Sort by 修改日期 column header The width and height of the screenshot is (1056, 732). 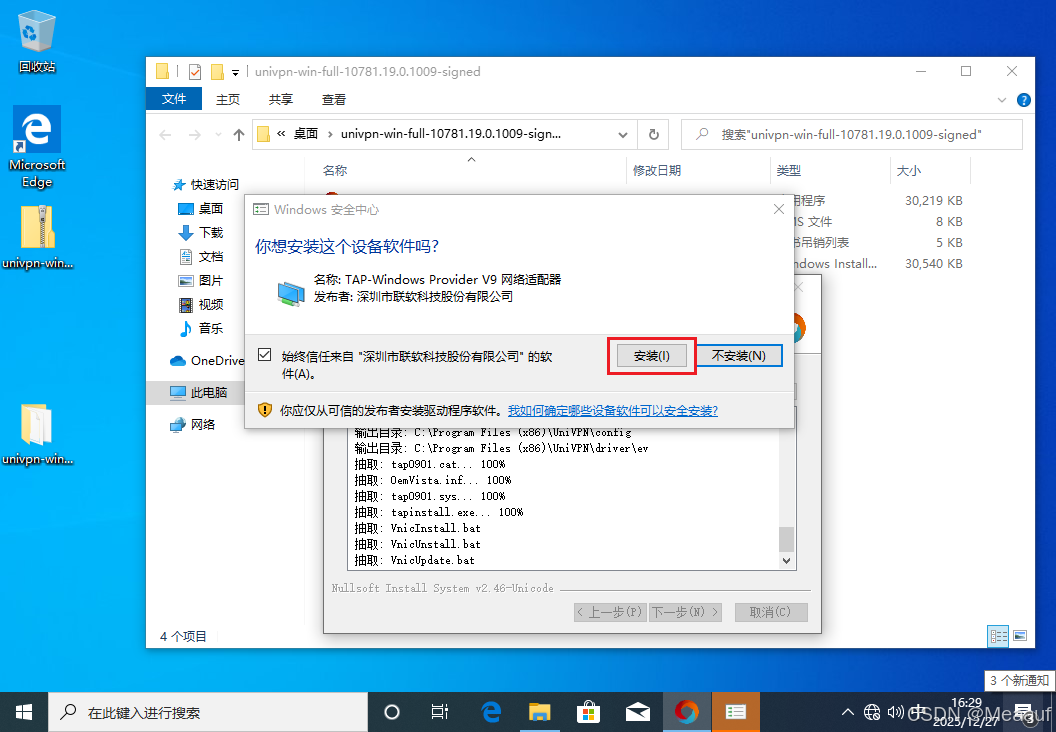click(657, 170)
